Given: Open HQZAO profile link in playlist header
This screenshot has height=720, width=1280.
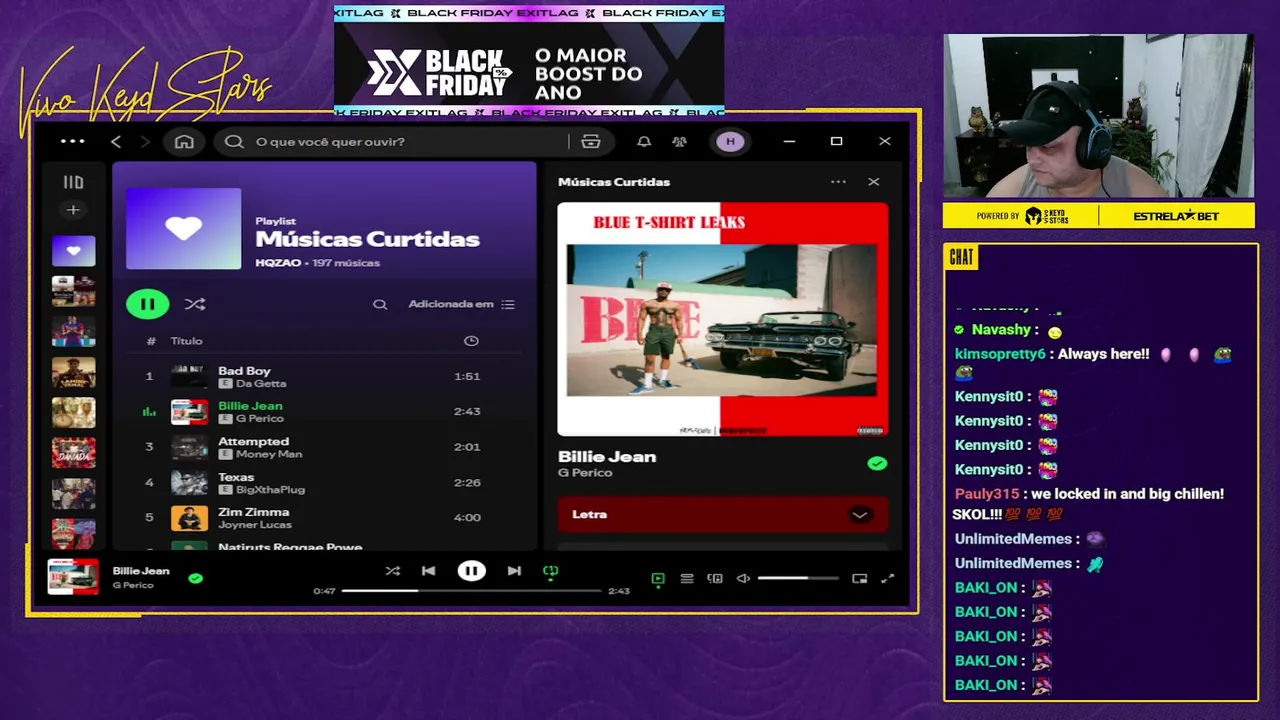Looking at the screenshot, I should pyautogui.click(x=278, y=263).
